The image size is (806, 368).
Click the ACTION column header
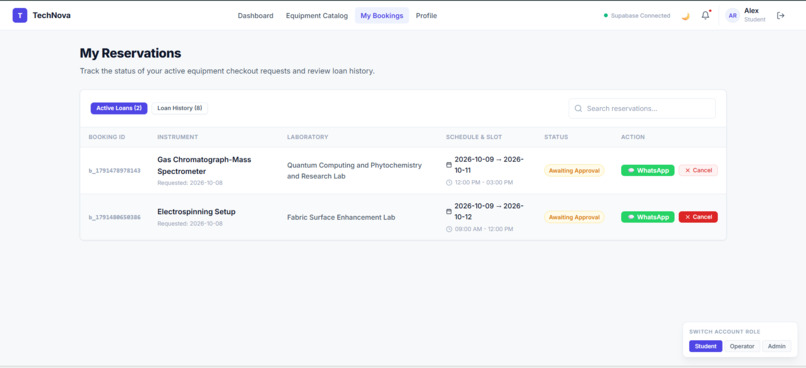coord(633,137)
